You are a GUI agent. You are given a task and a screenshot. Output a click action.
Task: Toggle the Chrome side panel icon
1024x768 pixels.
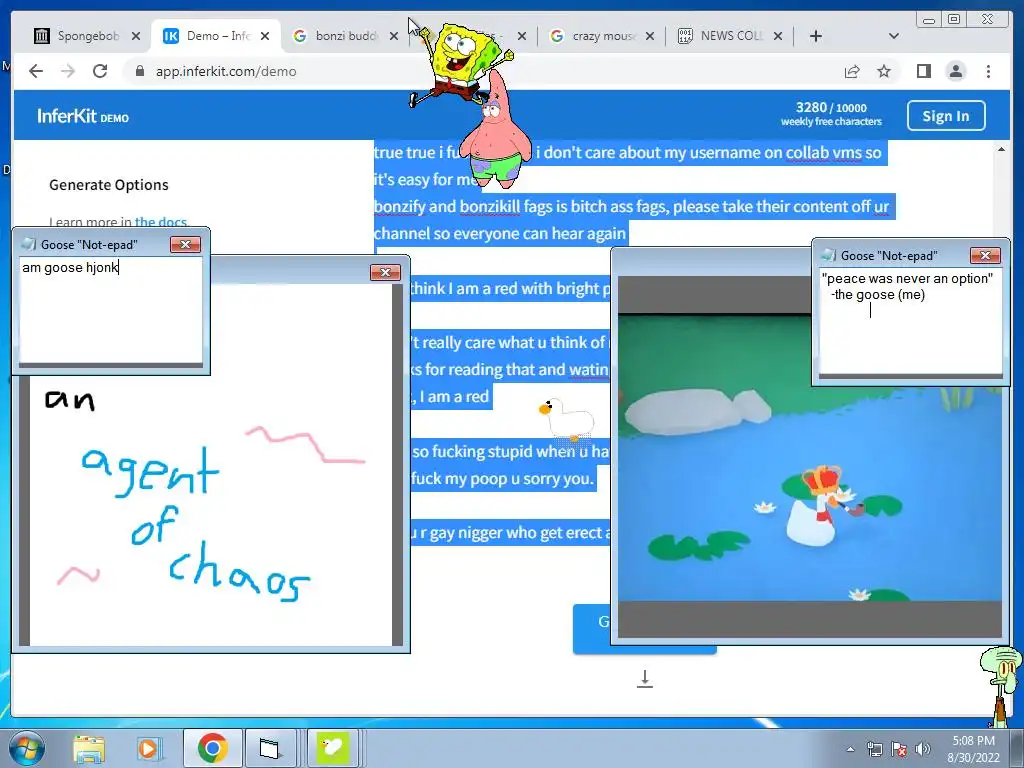[x=923, y=71]
